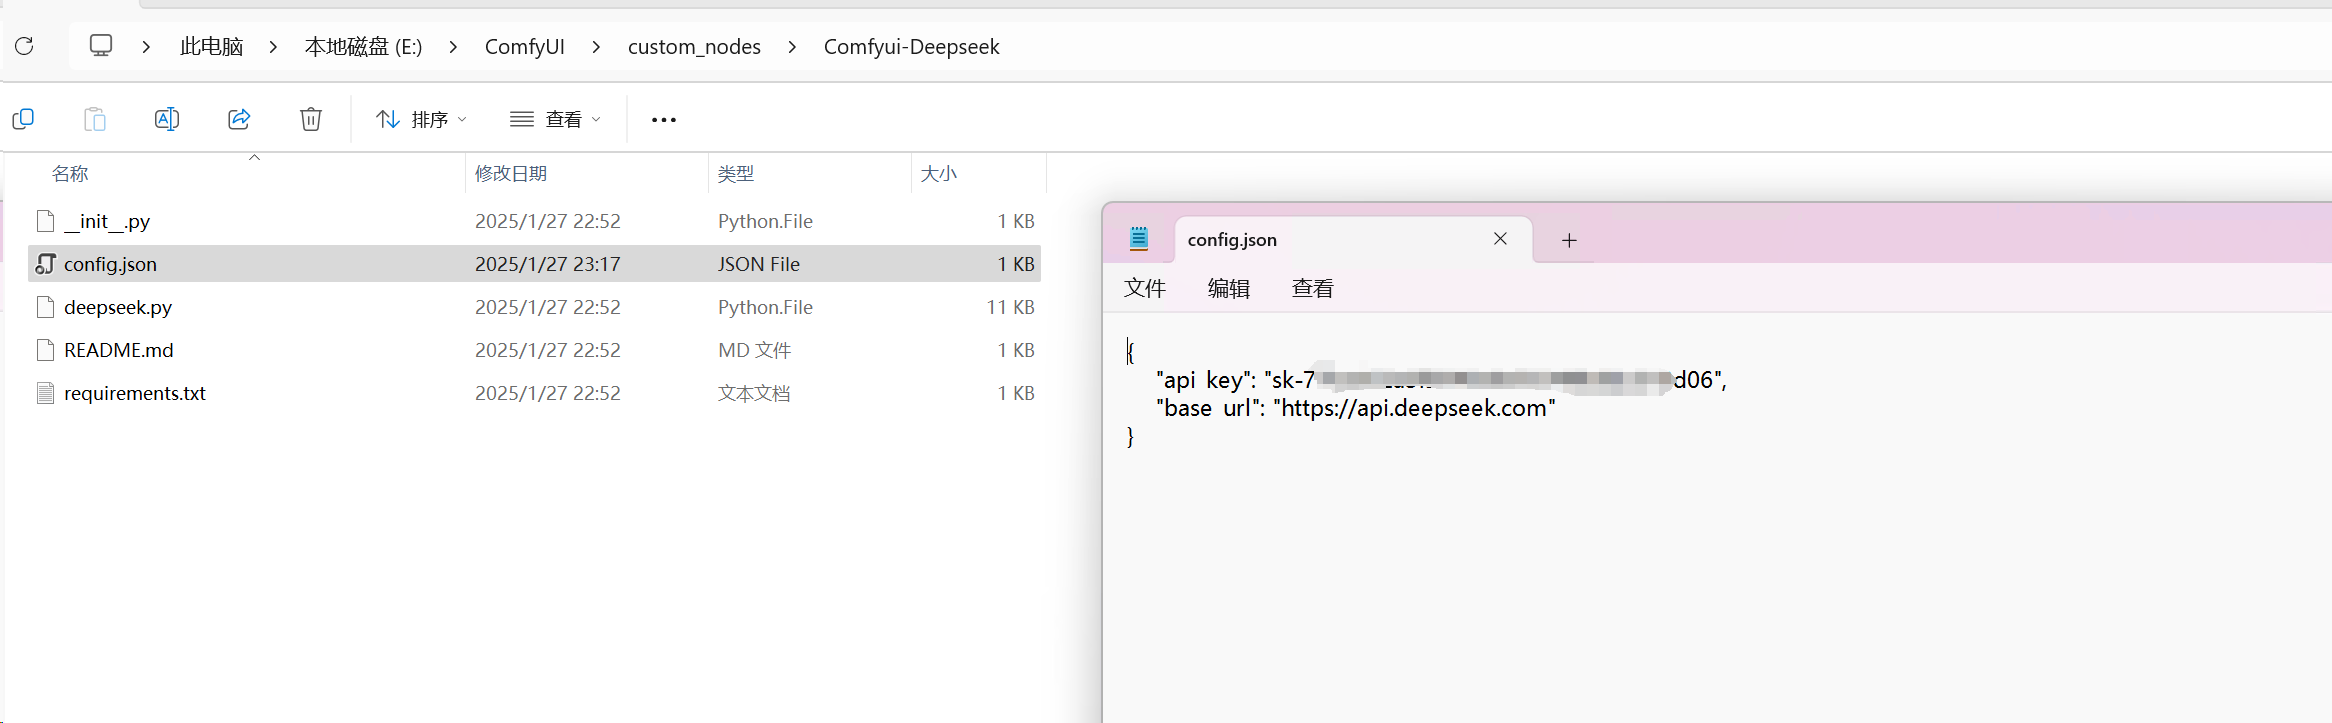Open the 编辑 menu in Notepad
The height and width of the screenshot is (723, 2332).
click(x=1229, y=289)
